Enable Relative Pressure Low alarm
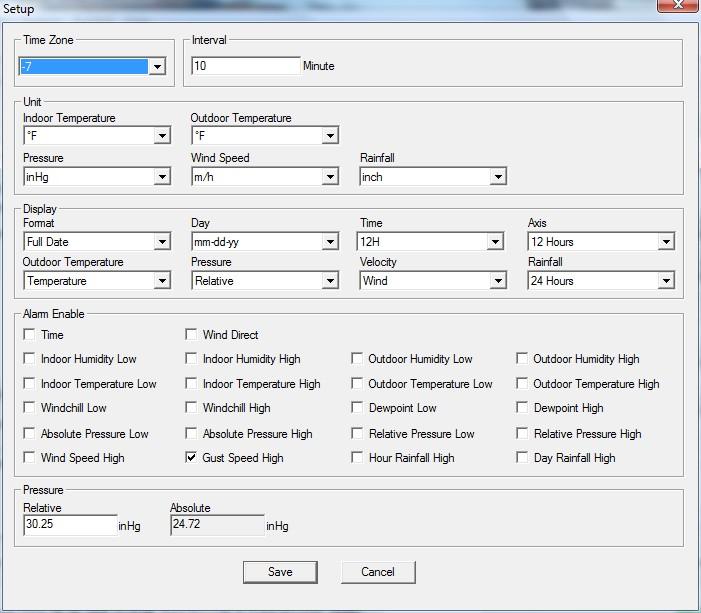 point(357,434)
